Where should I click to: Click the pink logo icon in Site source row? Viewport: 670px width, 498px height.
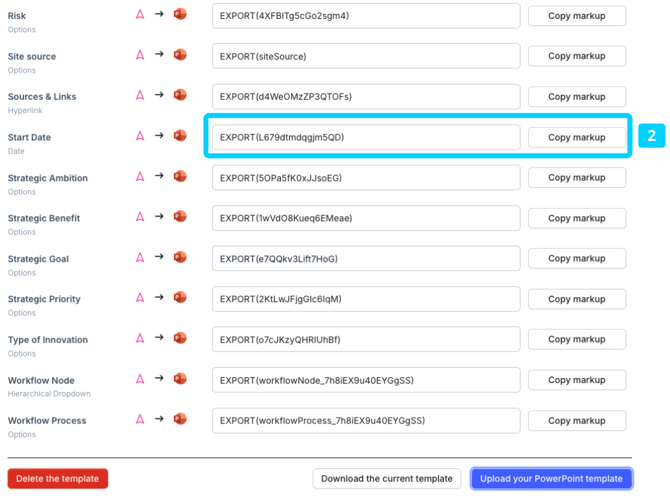tap(140, 55)
